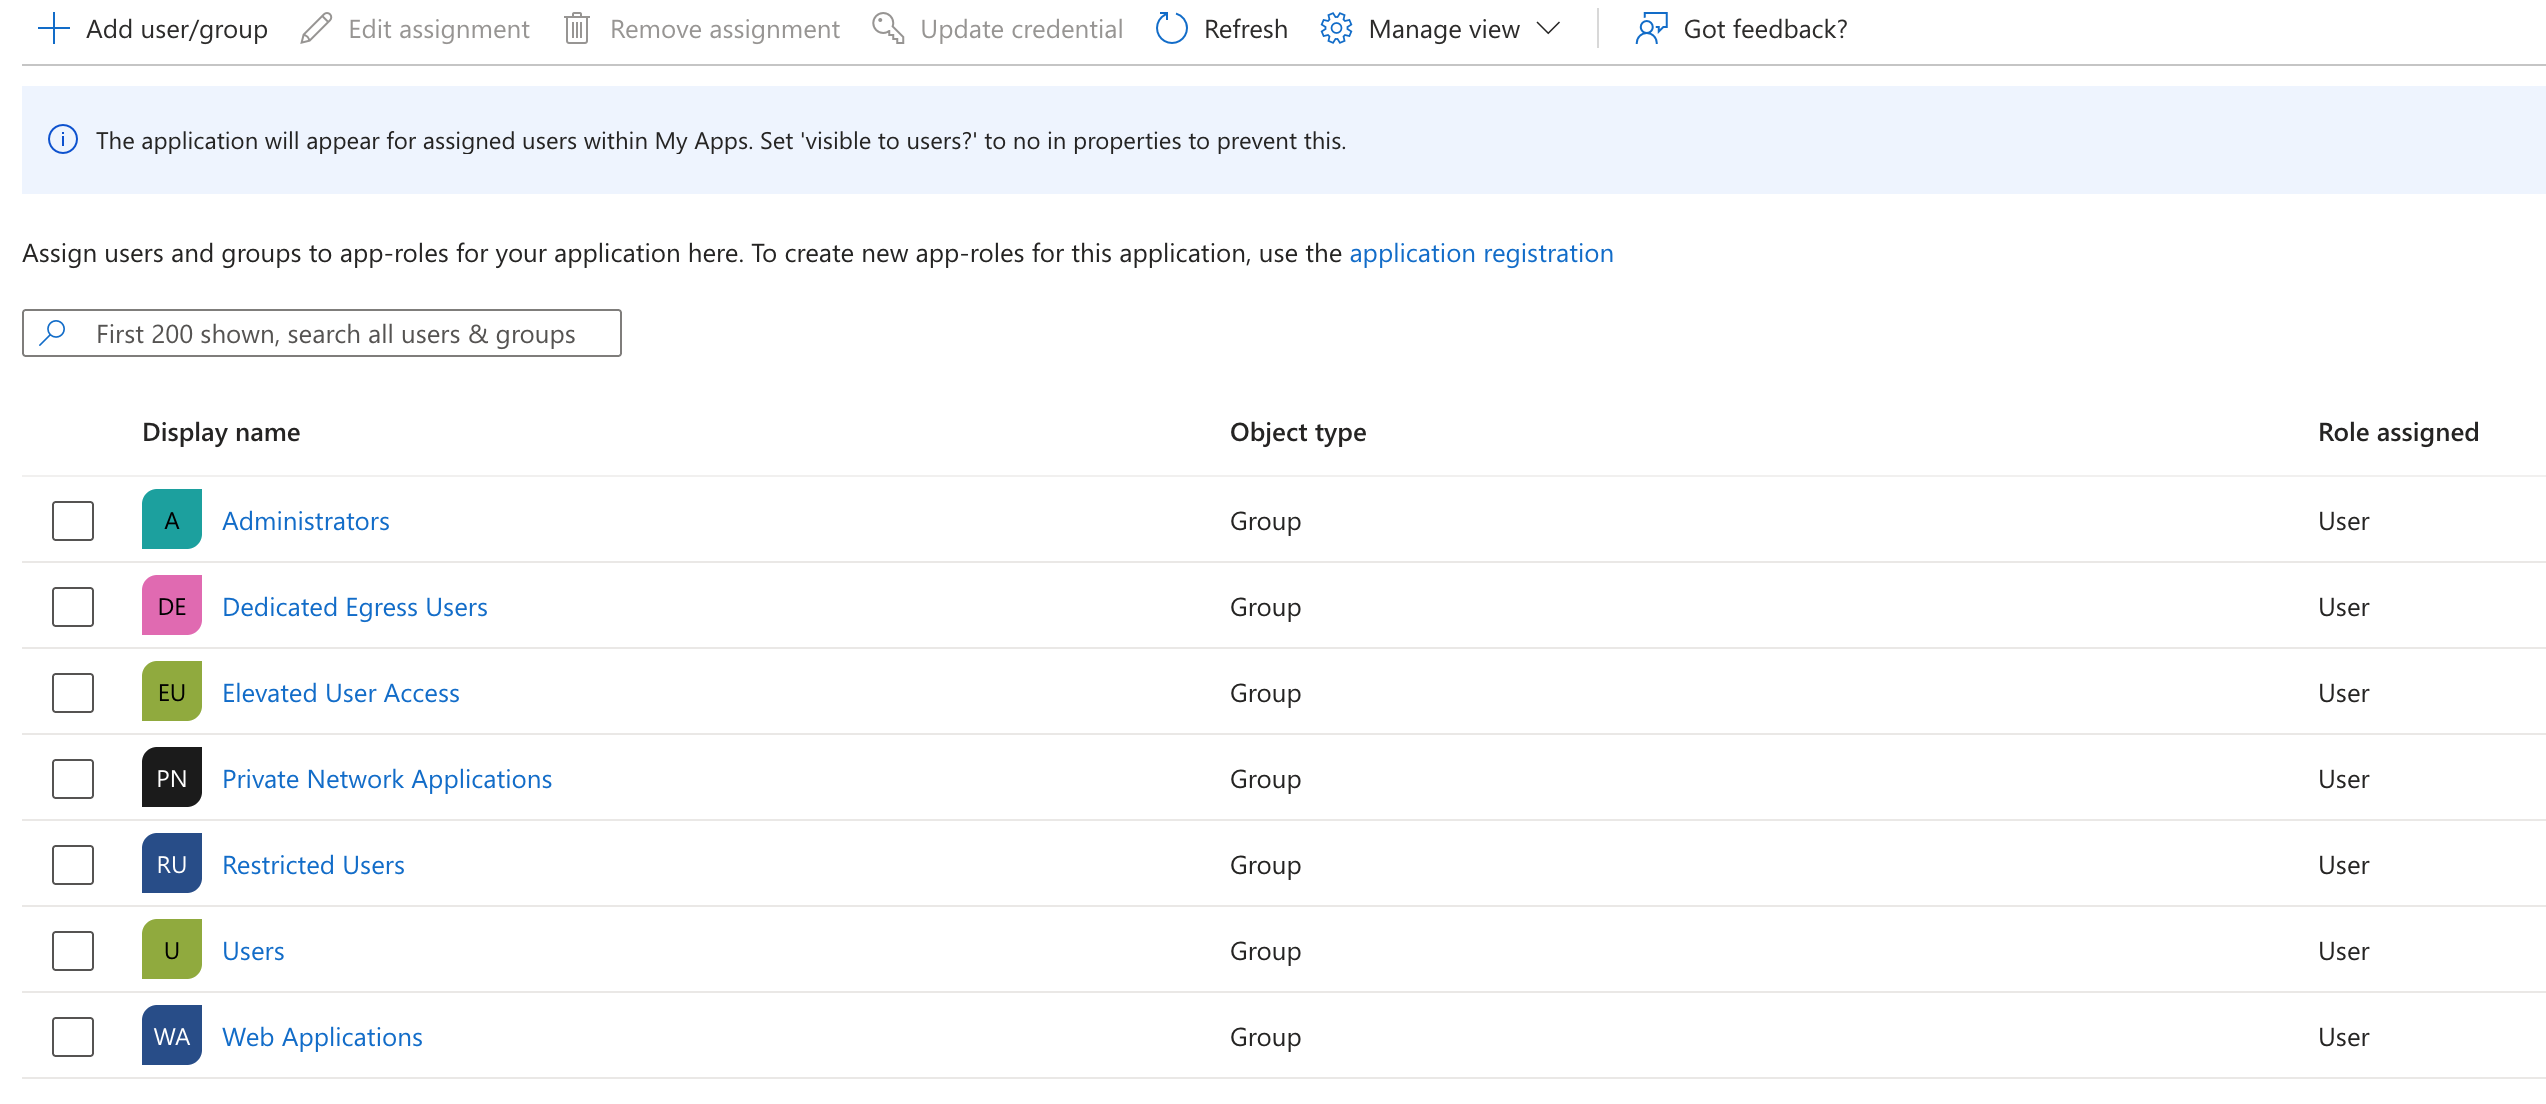The image size is (2546, 1104).
Task: Click the pink DE group avatar
Action: 172,606
